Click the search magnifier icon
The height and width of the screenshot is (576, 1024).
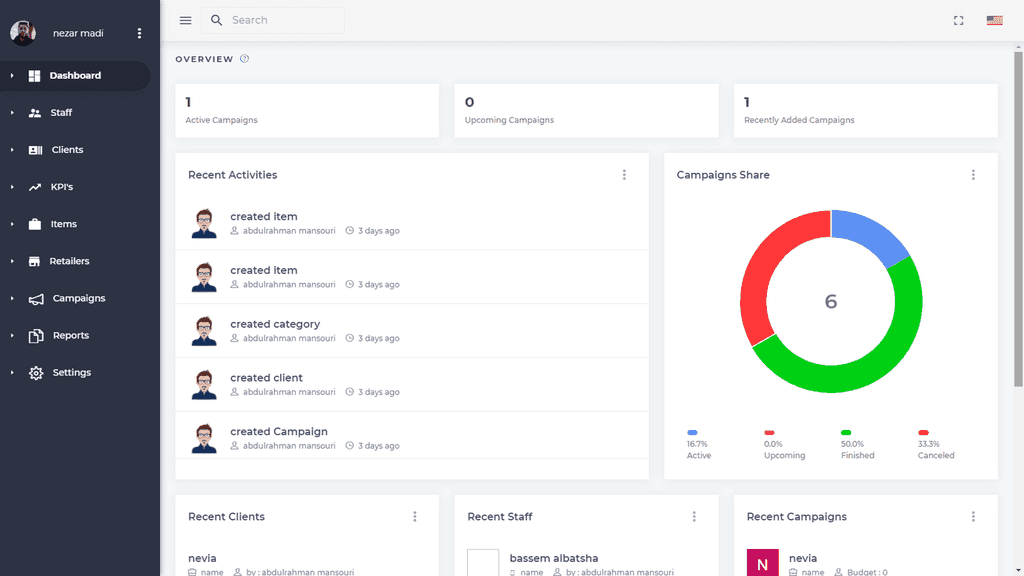pos(216,20)
